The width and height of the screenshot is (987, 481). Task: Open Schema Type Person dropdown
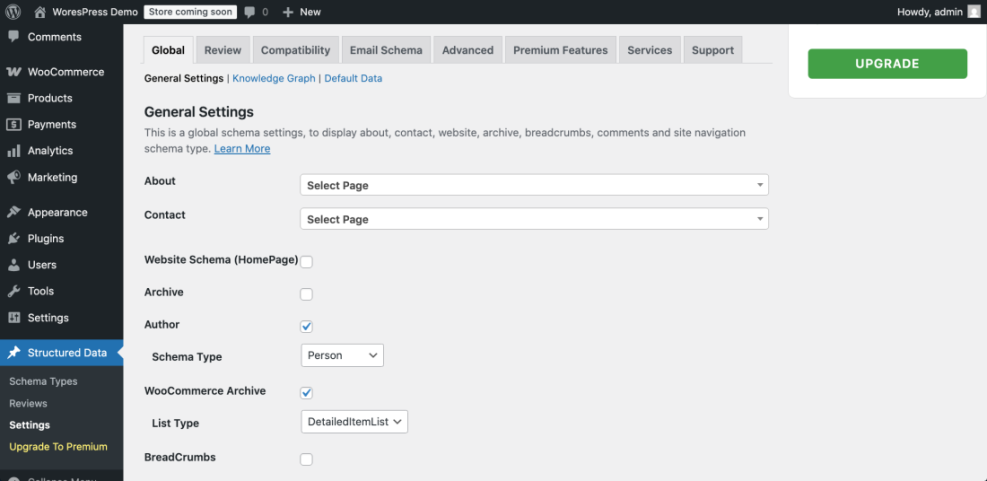pos(342,355)
